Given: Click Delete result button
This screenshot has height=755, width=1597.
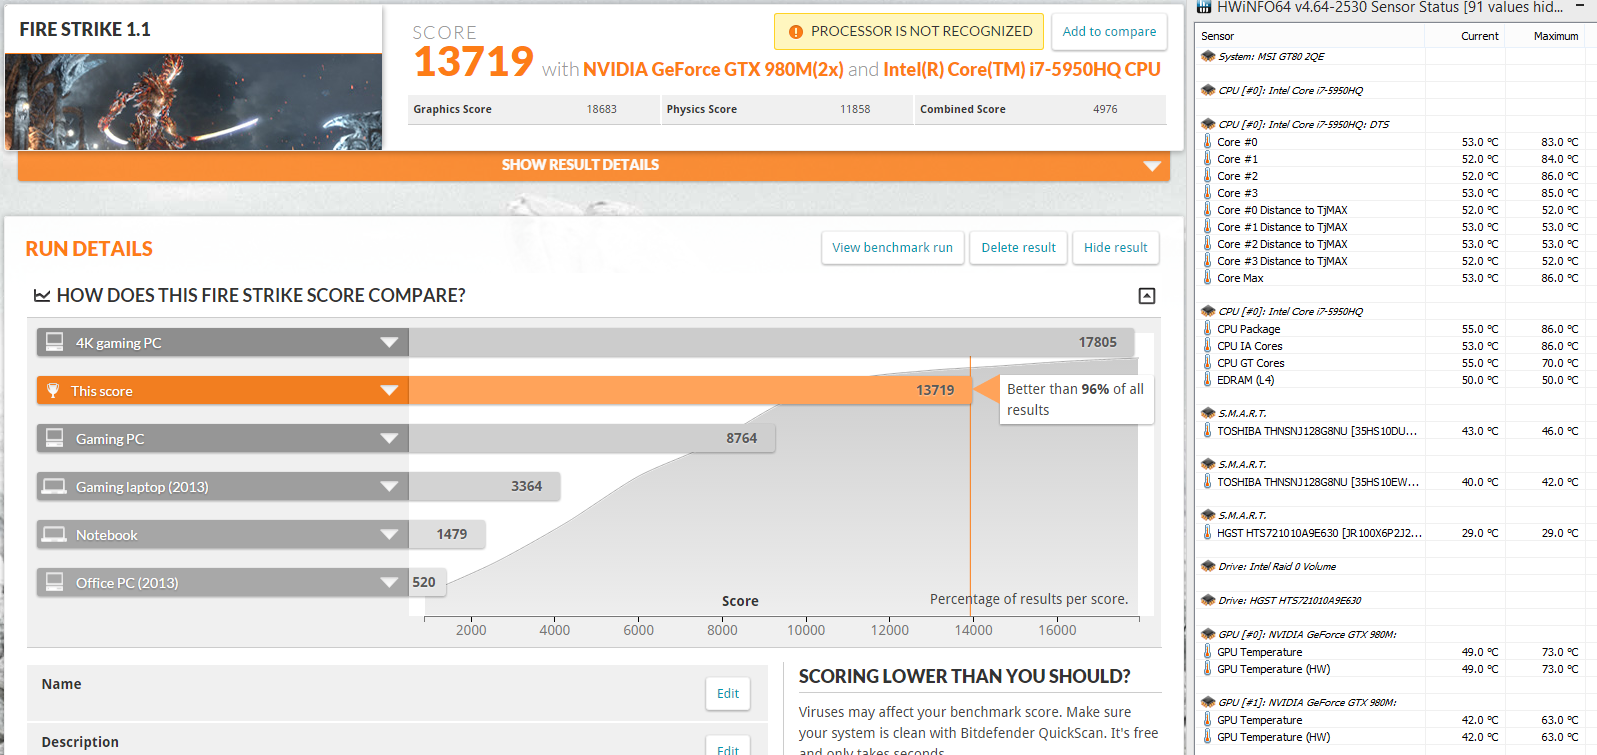Looking at the screenshot, I should [x=1018, y=248].
